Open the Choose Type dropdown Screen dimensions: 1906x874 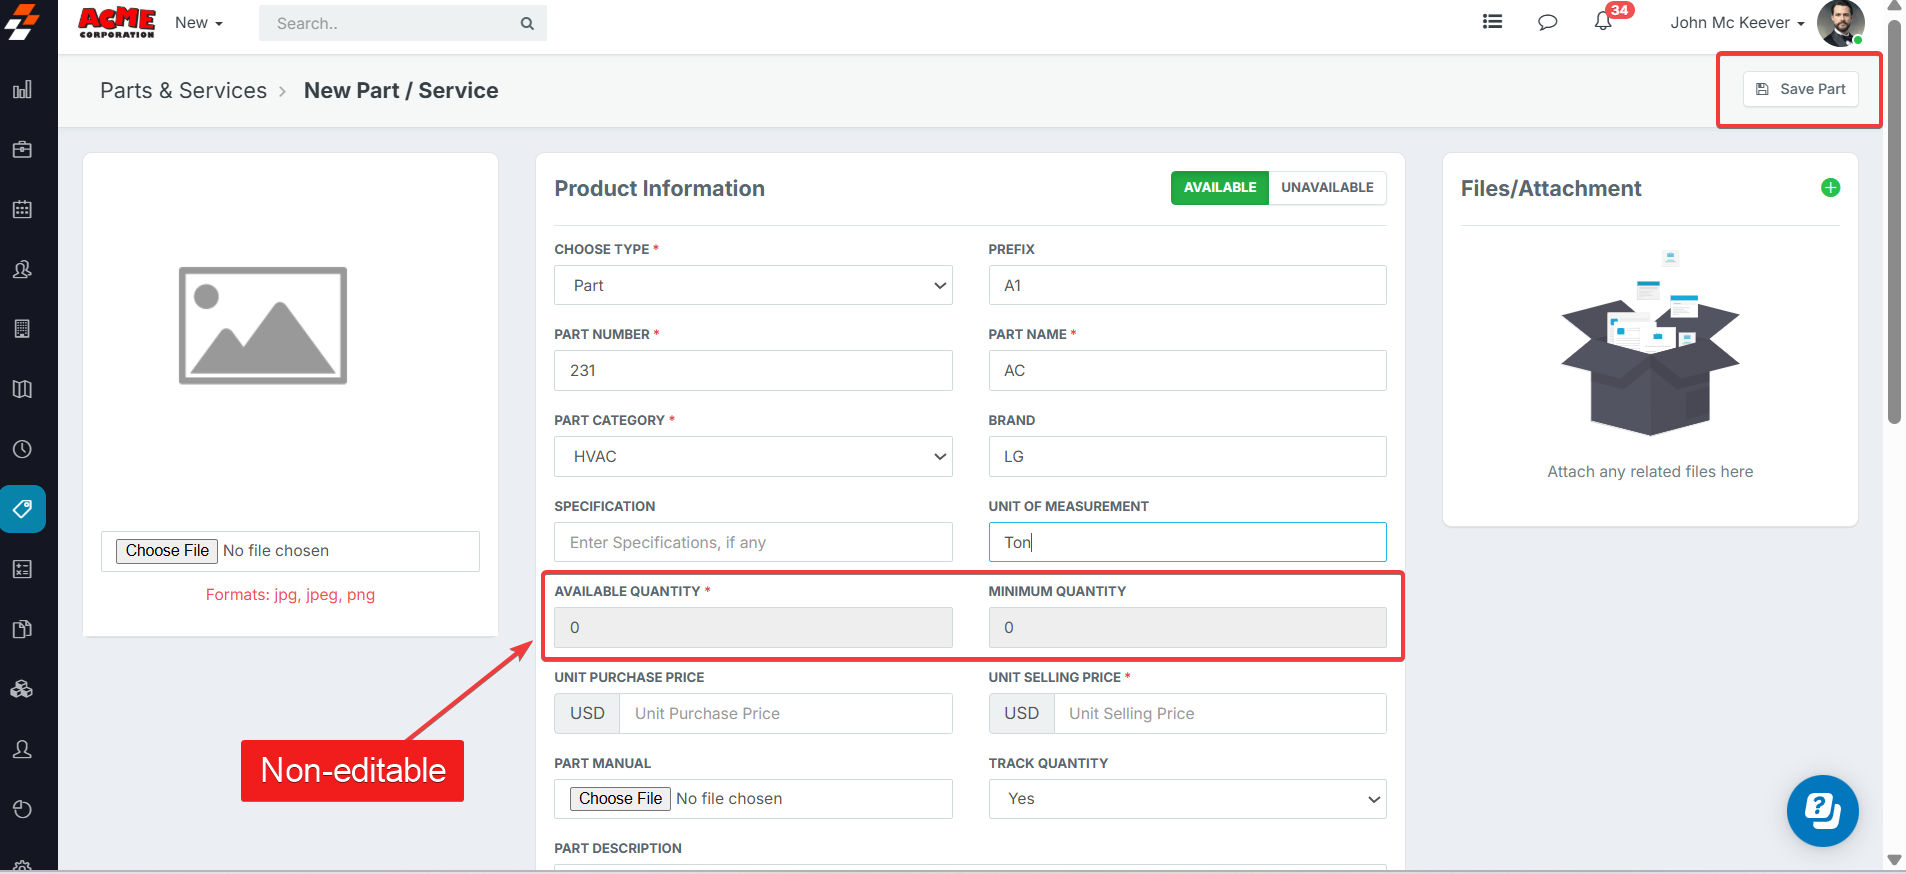753,286
